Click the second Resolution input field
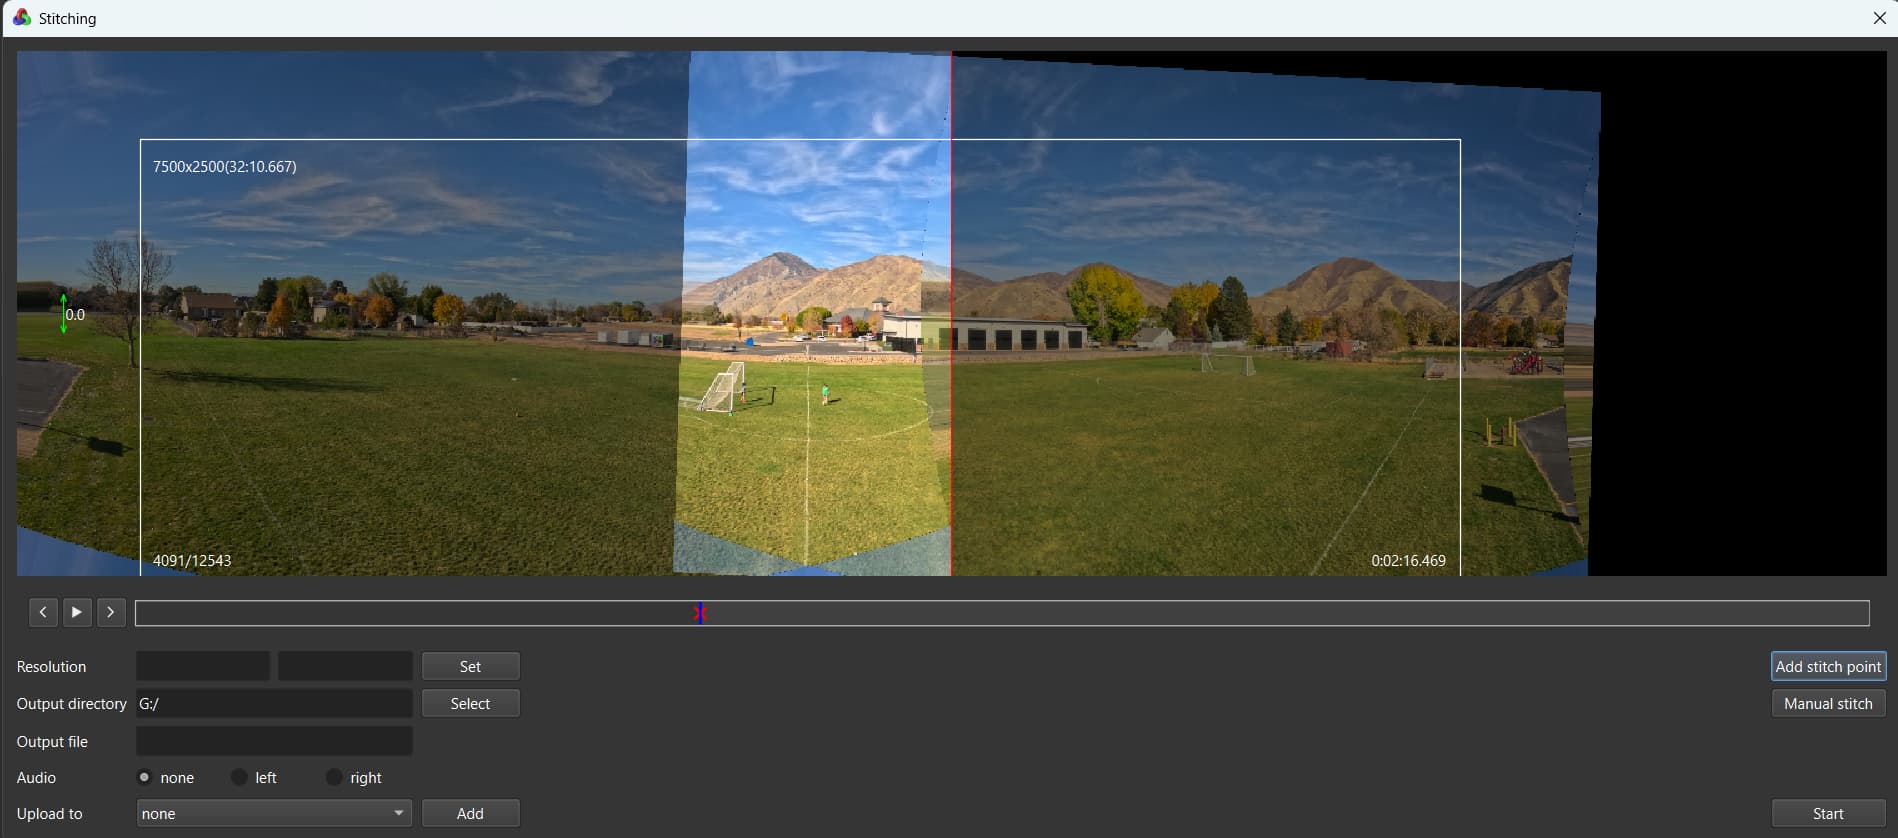This screenshot has width=1898, height=838. 345,666
